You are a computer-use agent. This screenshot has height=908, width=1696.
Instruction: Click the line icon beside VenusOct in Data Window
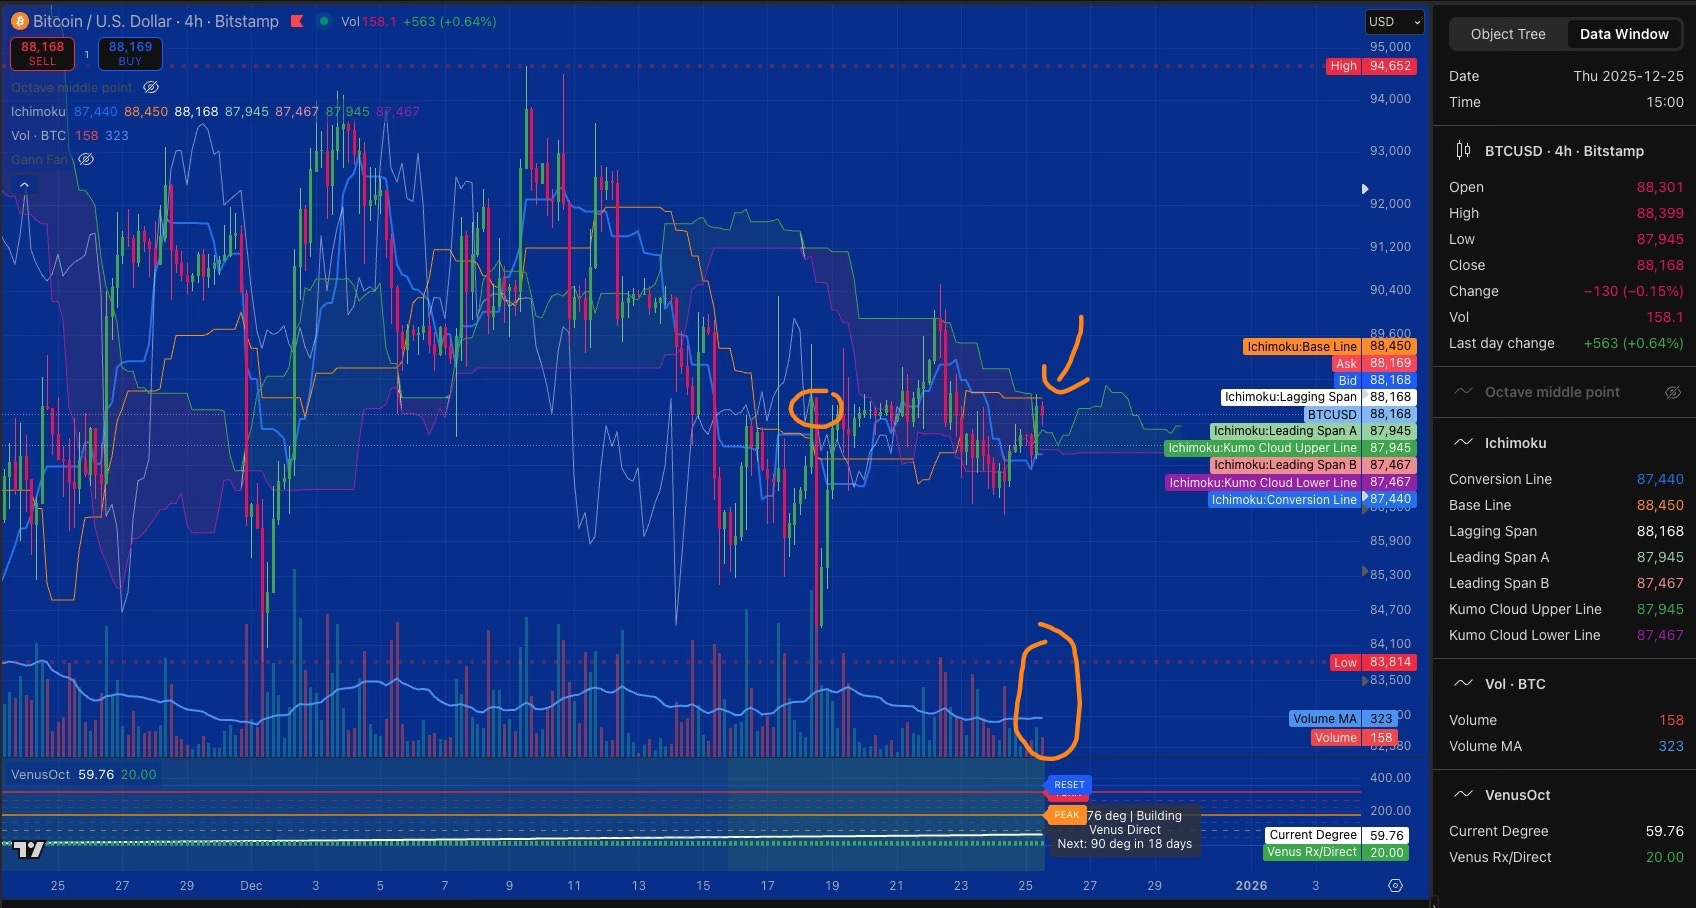coord(1463,795)
